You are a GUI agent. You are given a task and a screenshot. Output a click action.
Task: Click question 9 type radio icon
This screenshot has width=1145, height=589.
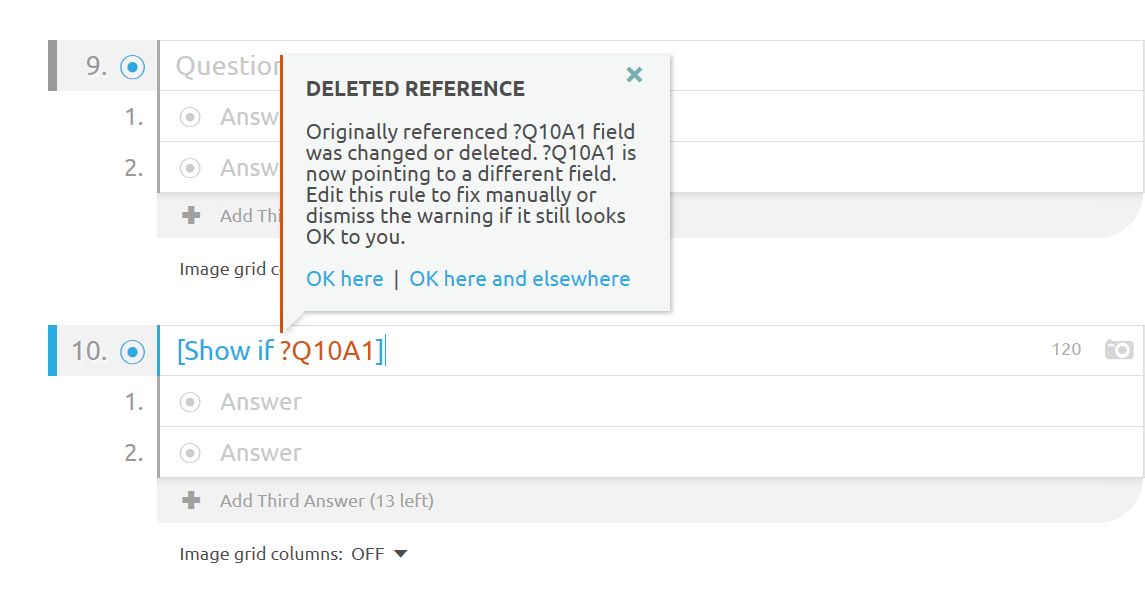click(x=132, y=67)
